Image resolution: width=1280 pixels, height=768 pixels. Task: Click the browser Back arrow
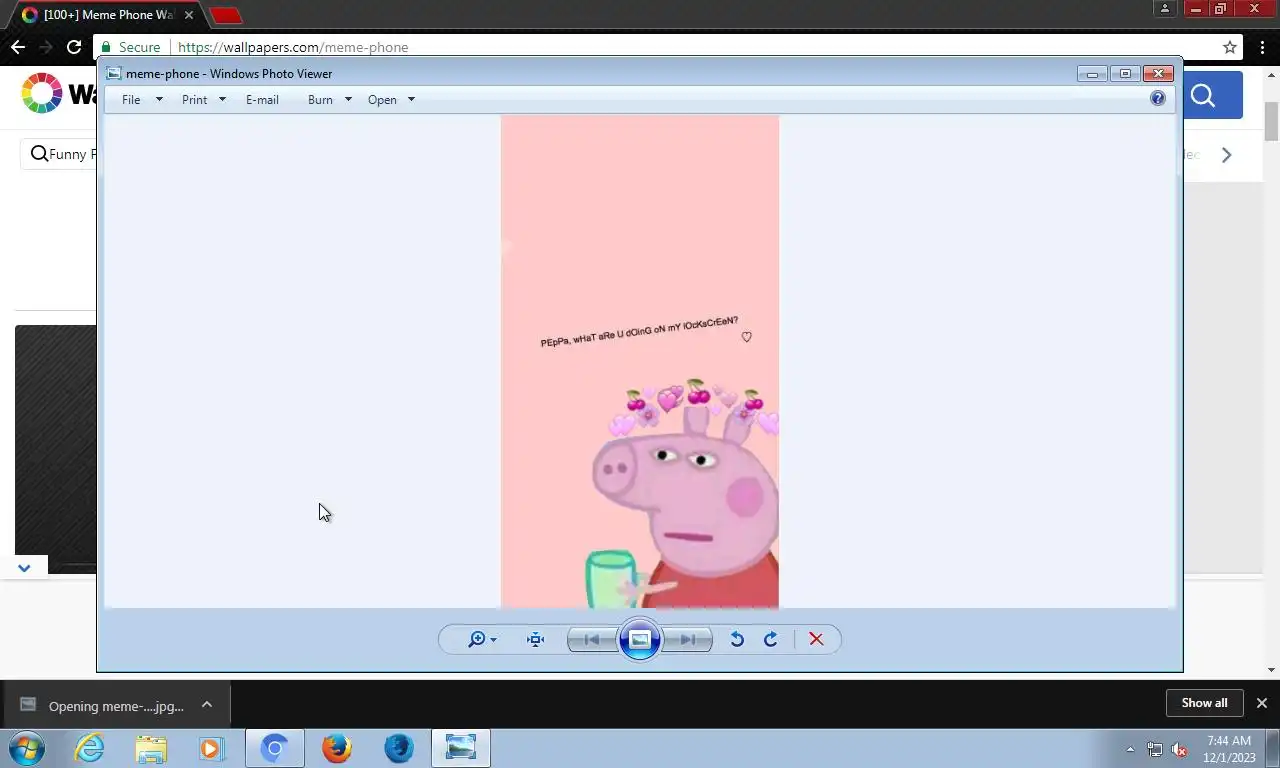pyautogui.click(x=18, y=47)
